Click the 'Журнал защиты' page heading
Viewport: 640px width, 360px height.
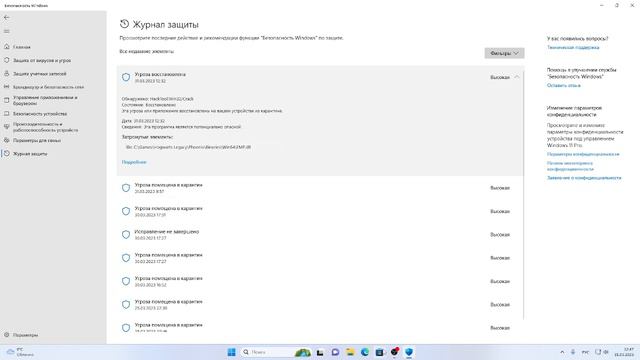click(x=166, y=24)
